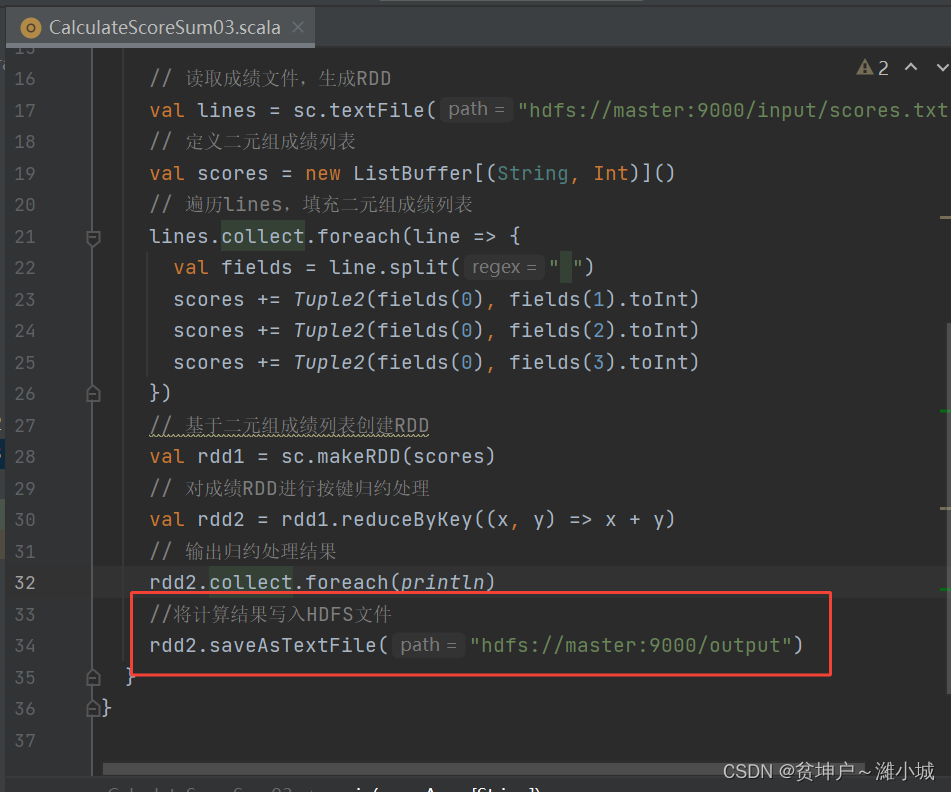Click line number 16 in the gutter
This screenshot has width=951, height=792.
(x=25, y=79)
